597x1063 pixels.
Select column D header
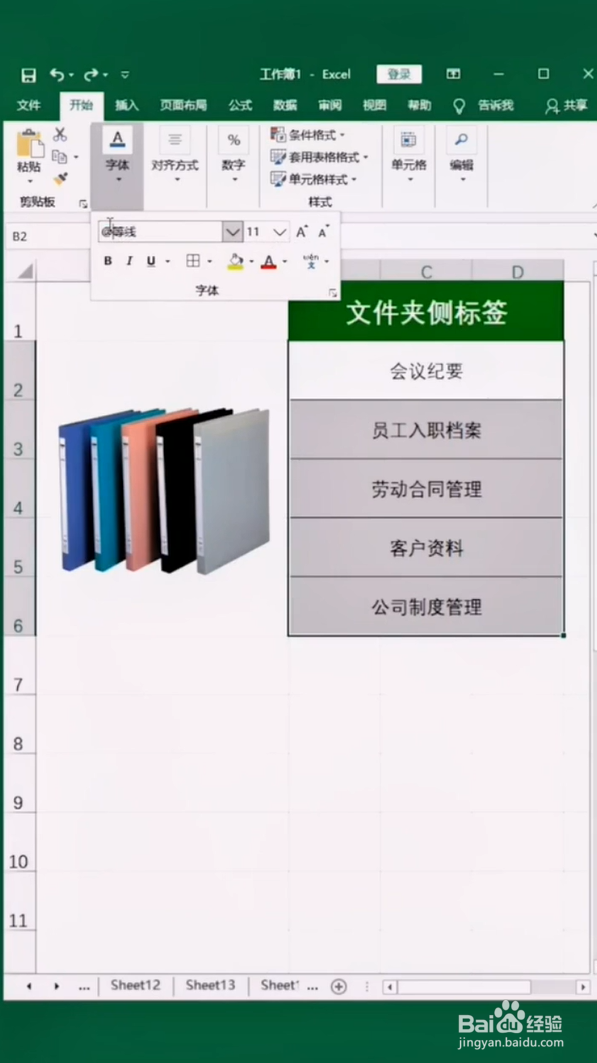[518, 271]
